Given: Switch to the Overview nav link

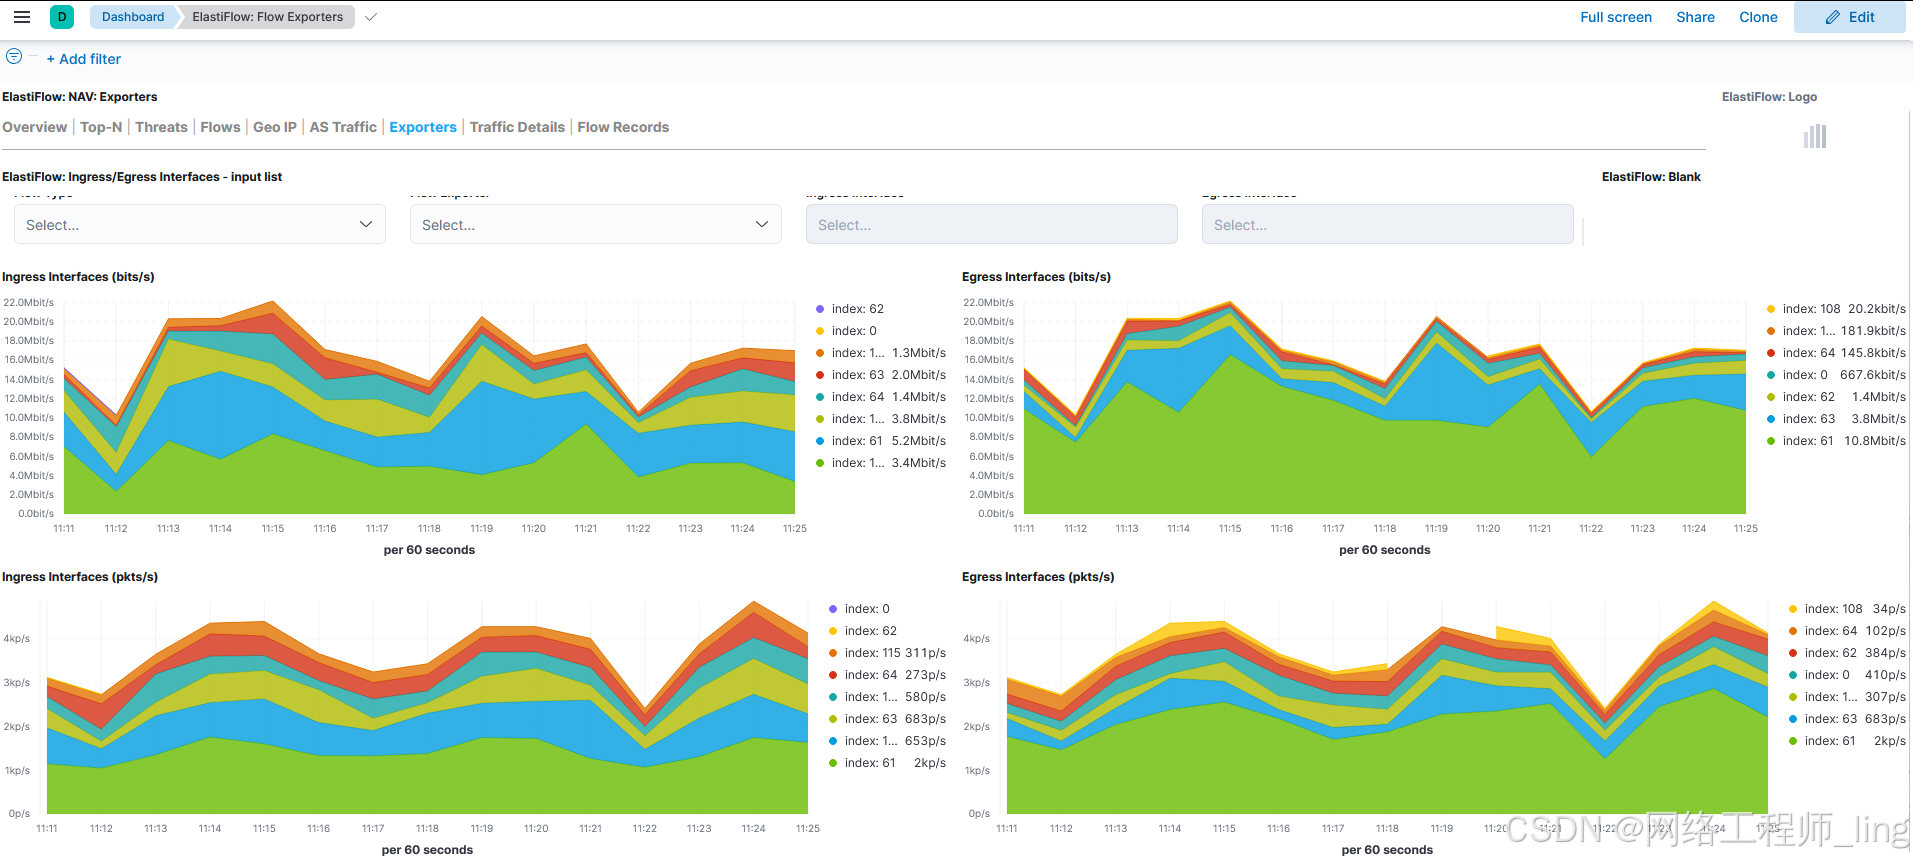Looking at the screenshot, I should 35,127.
